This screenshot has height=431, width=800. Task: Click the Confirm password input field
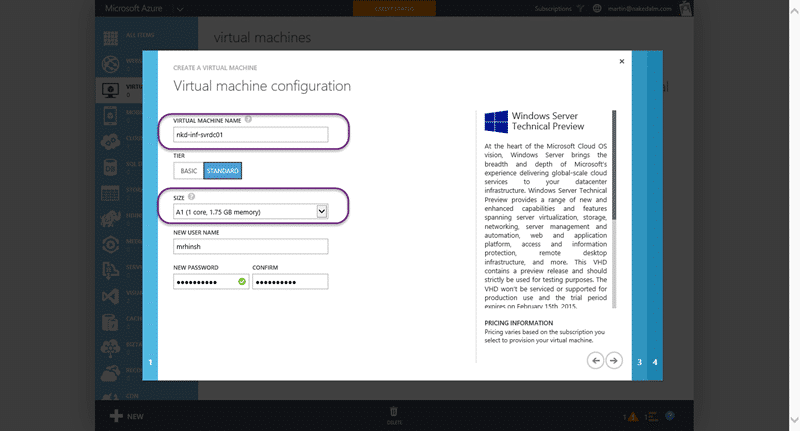point(290,282)
